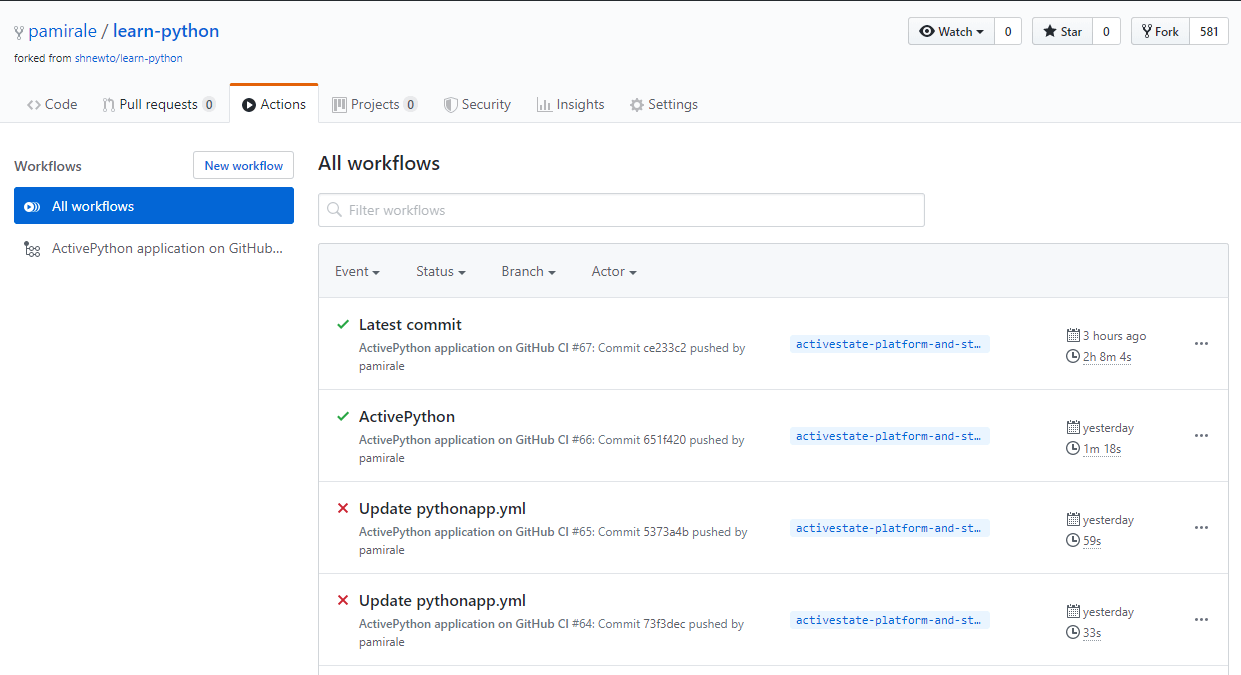Click the 2h 8m 4s duration

1107,357
